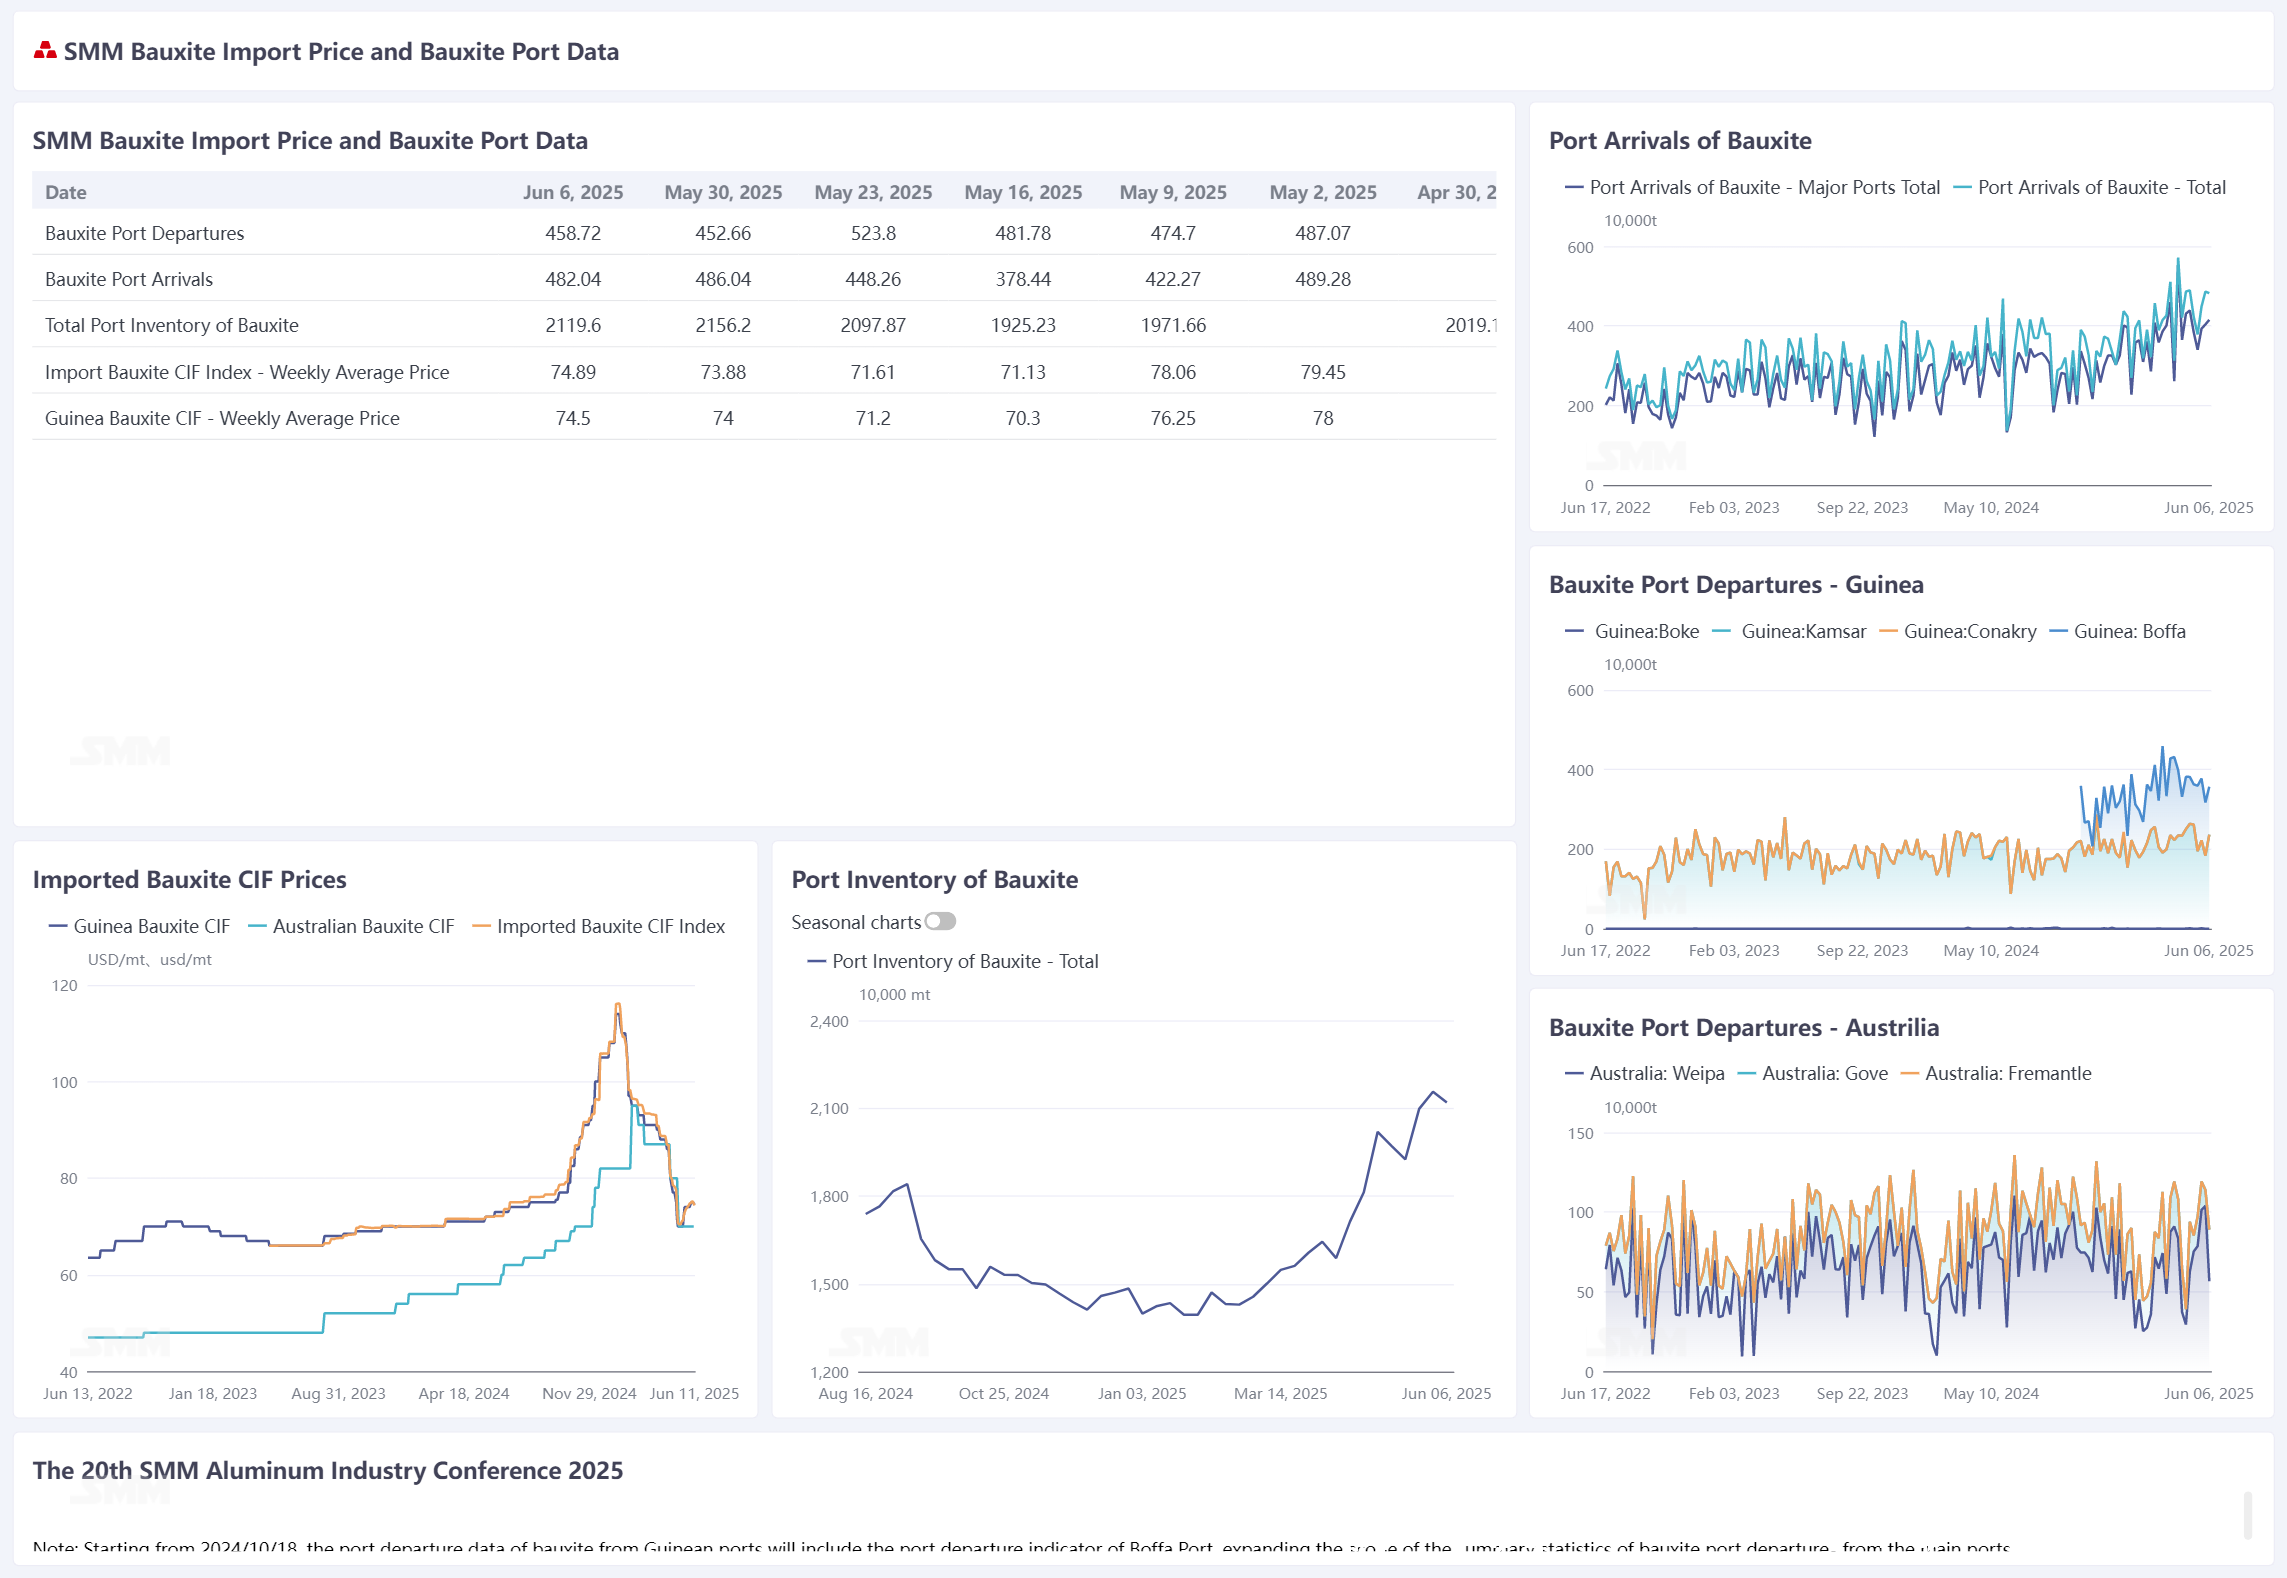The width and height of the screenshot is (2287, 1578).
Task: Click the May 2, 2025 column header
Action: coord(1323,192)
